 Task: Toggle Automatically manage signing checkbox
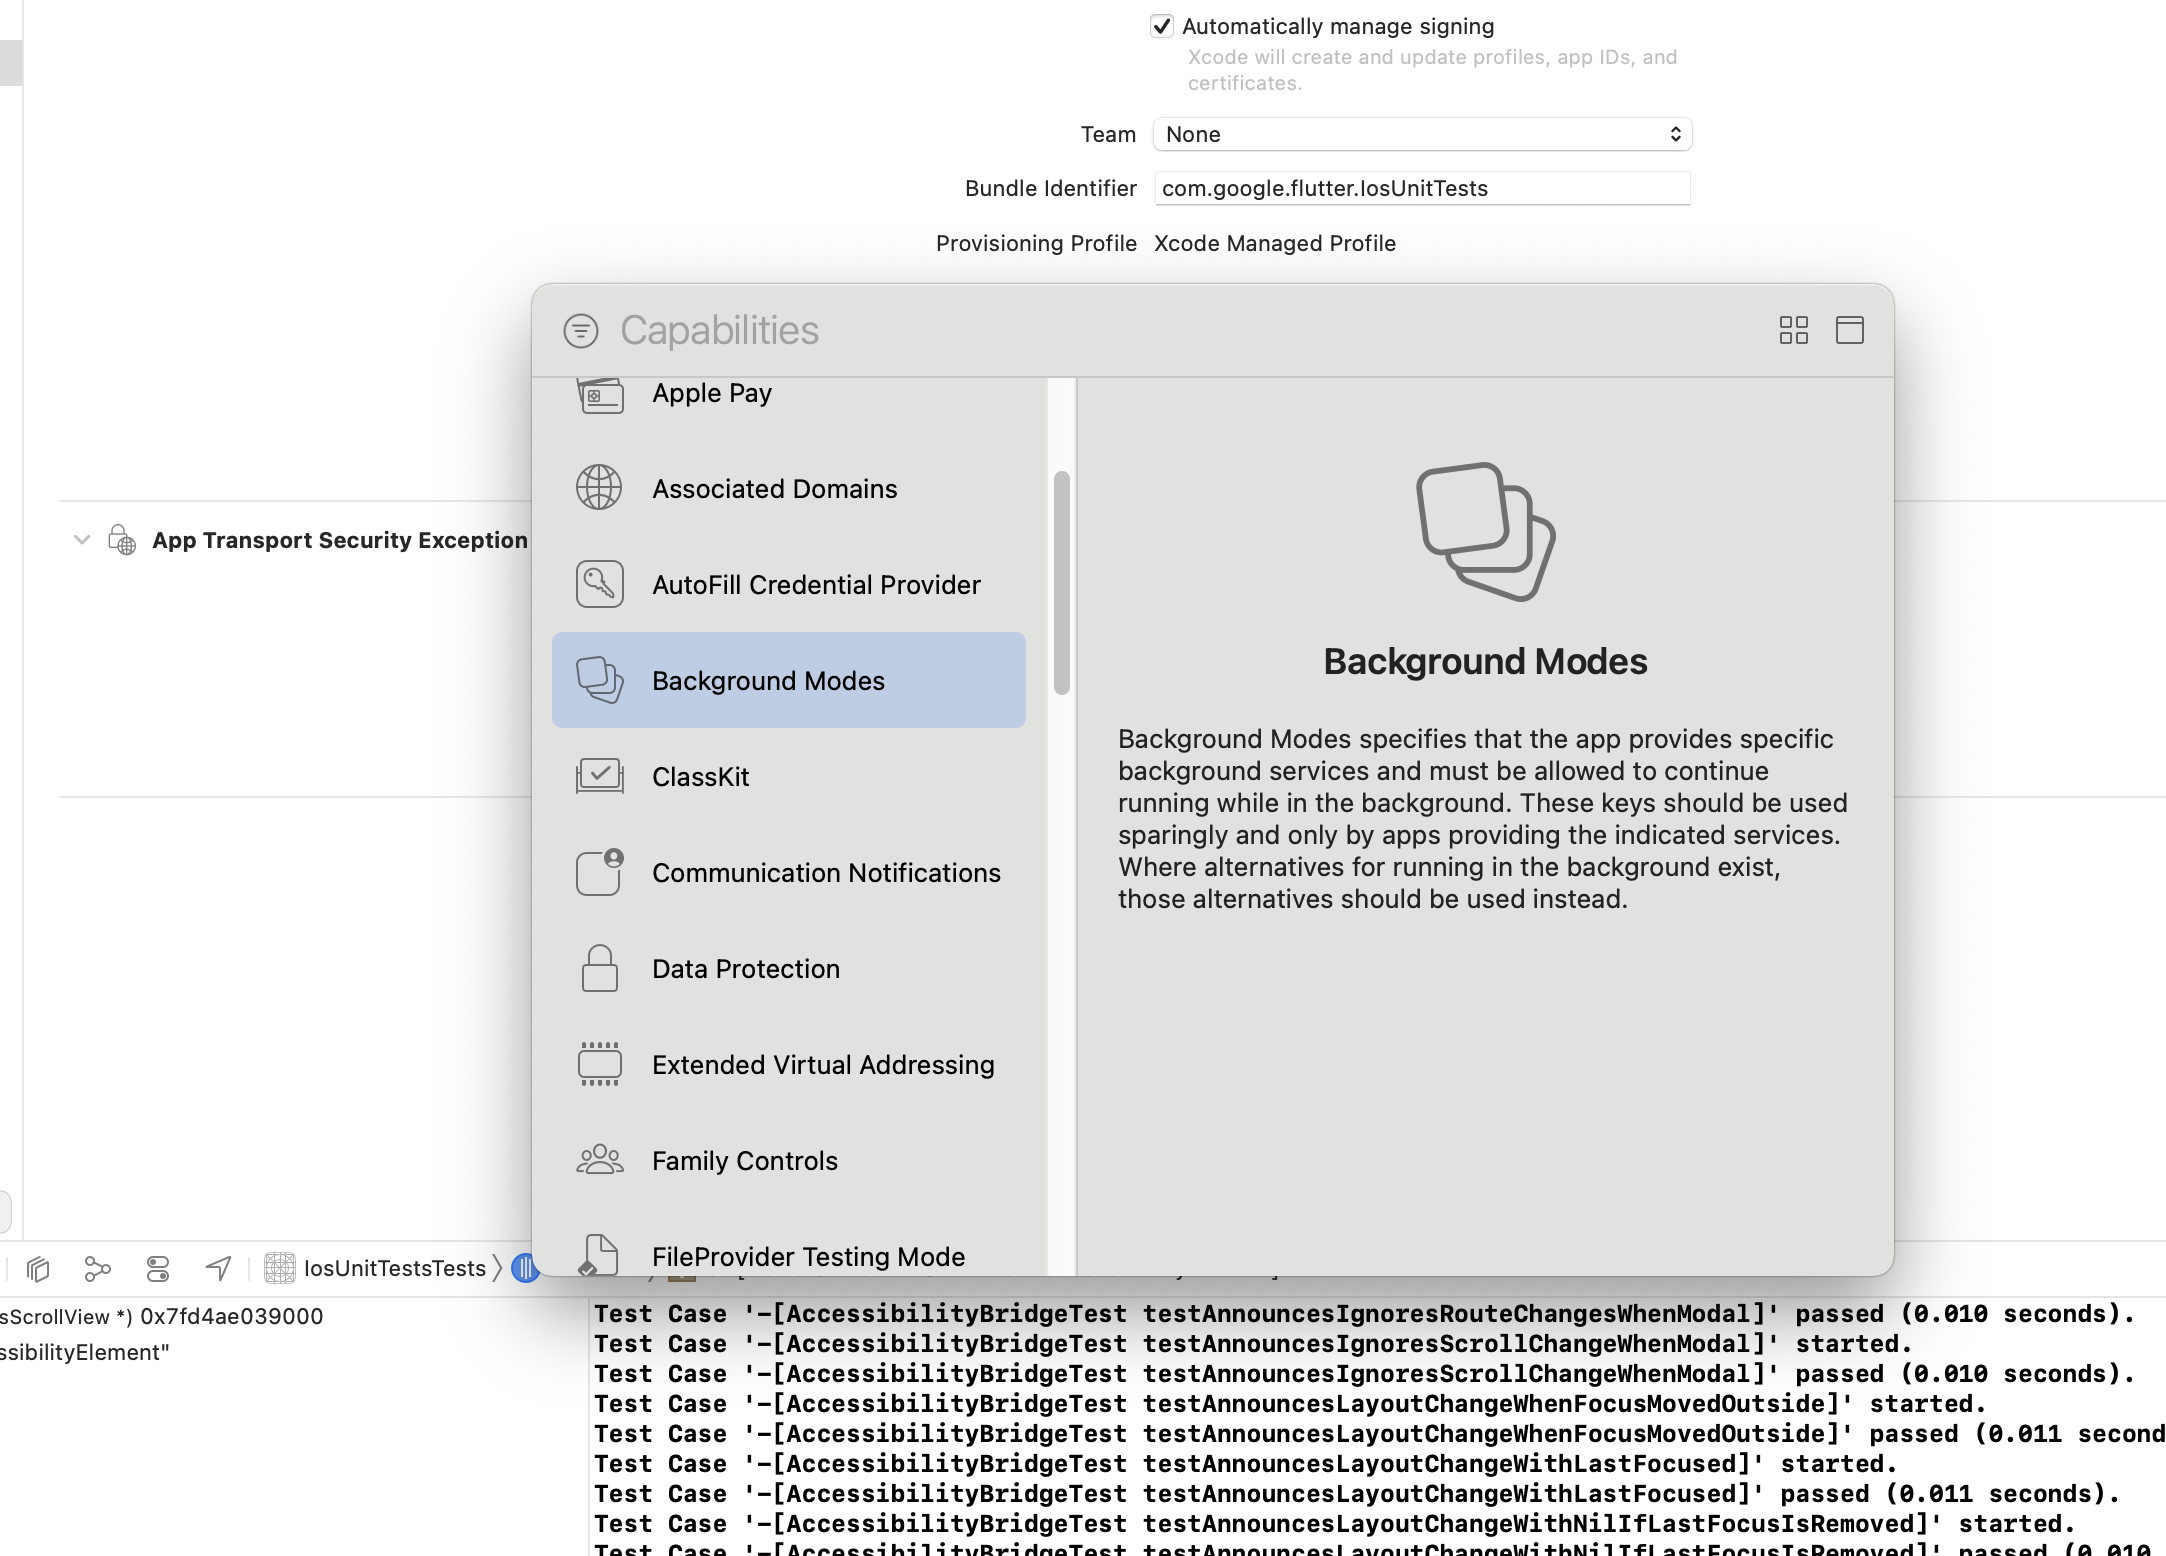coord(1161,26)
